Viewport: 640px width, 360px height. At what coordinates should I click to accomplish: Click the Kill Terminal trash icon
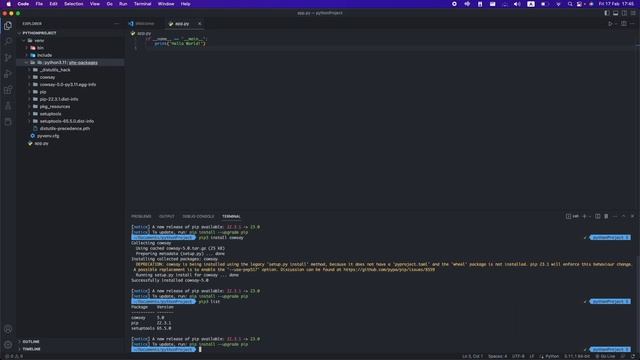[x=606, y=216]
